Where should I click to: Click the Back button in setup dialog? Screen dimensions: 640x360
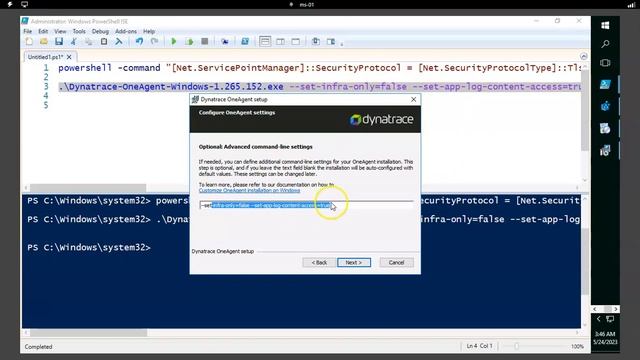coord(319,262)
